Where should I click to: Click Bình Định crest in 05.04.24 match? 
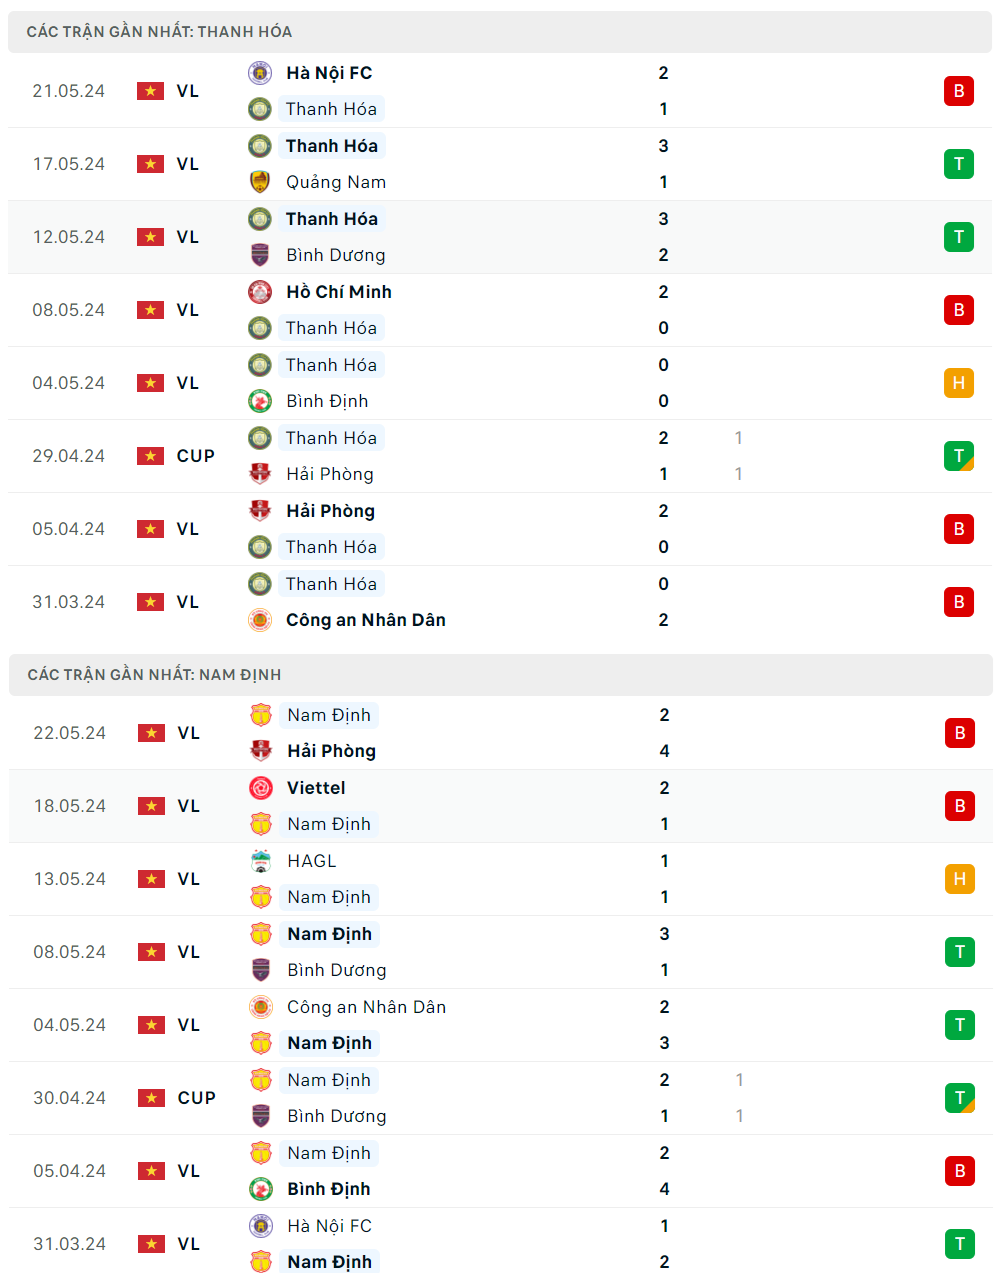click(x=261, y=1189)
